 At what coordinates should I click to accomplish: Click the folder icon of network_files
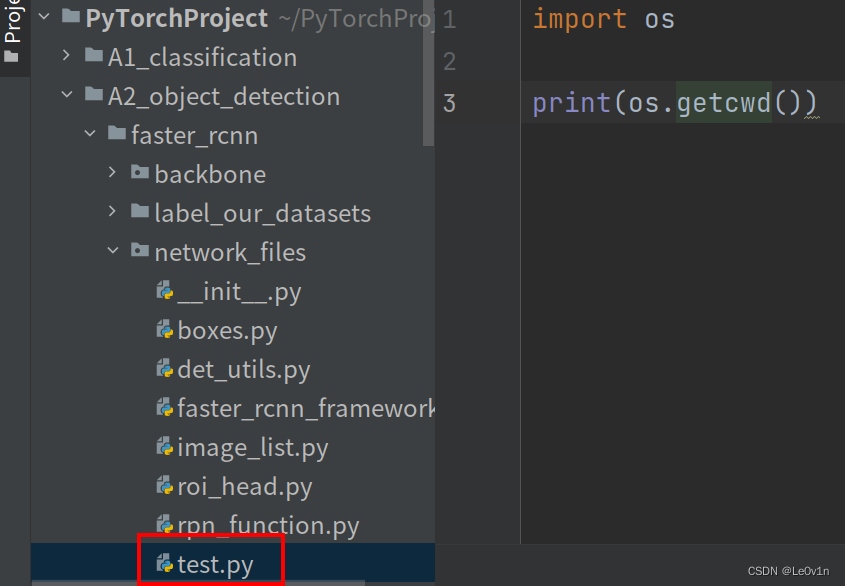pos(139,251)
